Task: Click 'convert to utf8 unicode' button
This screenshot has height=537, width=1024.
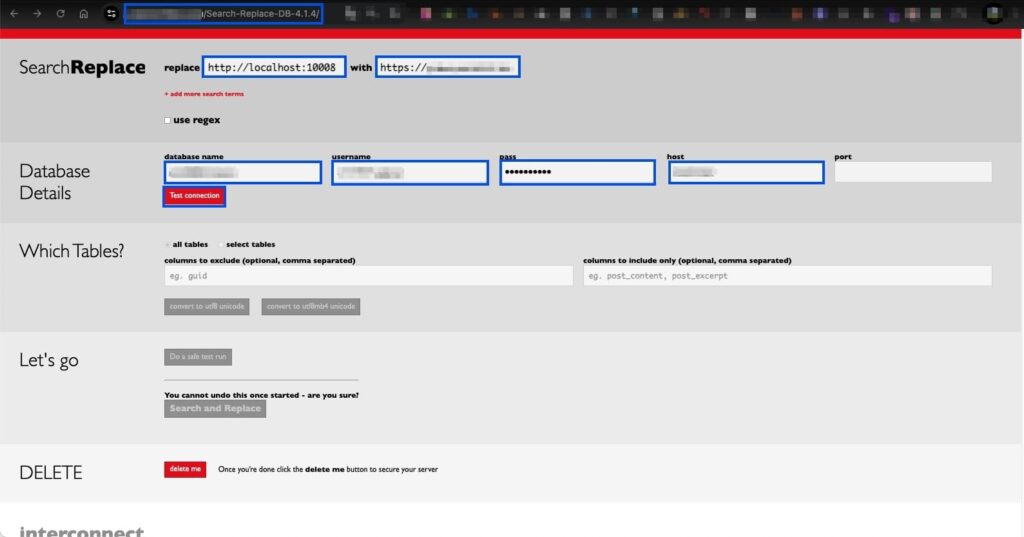Action: (206, 306)
